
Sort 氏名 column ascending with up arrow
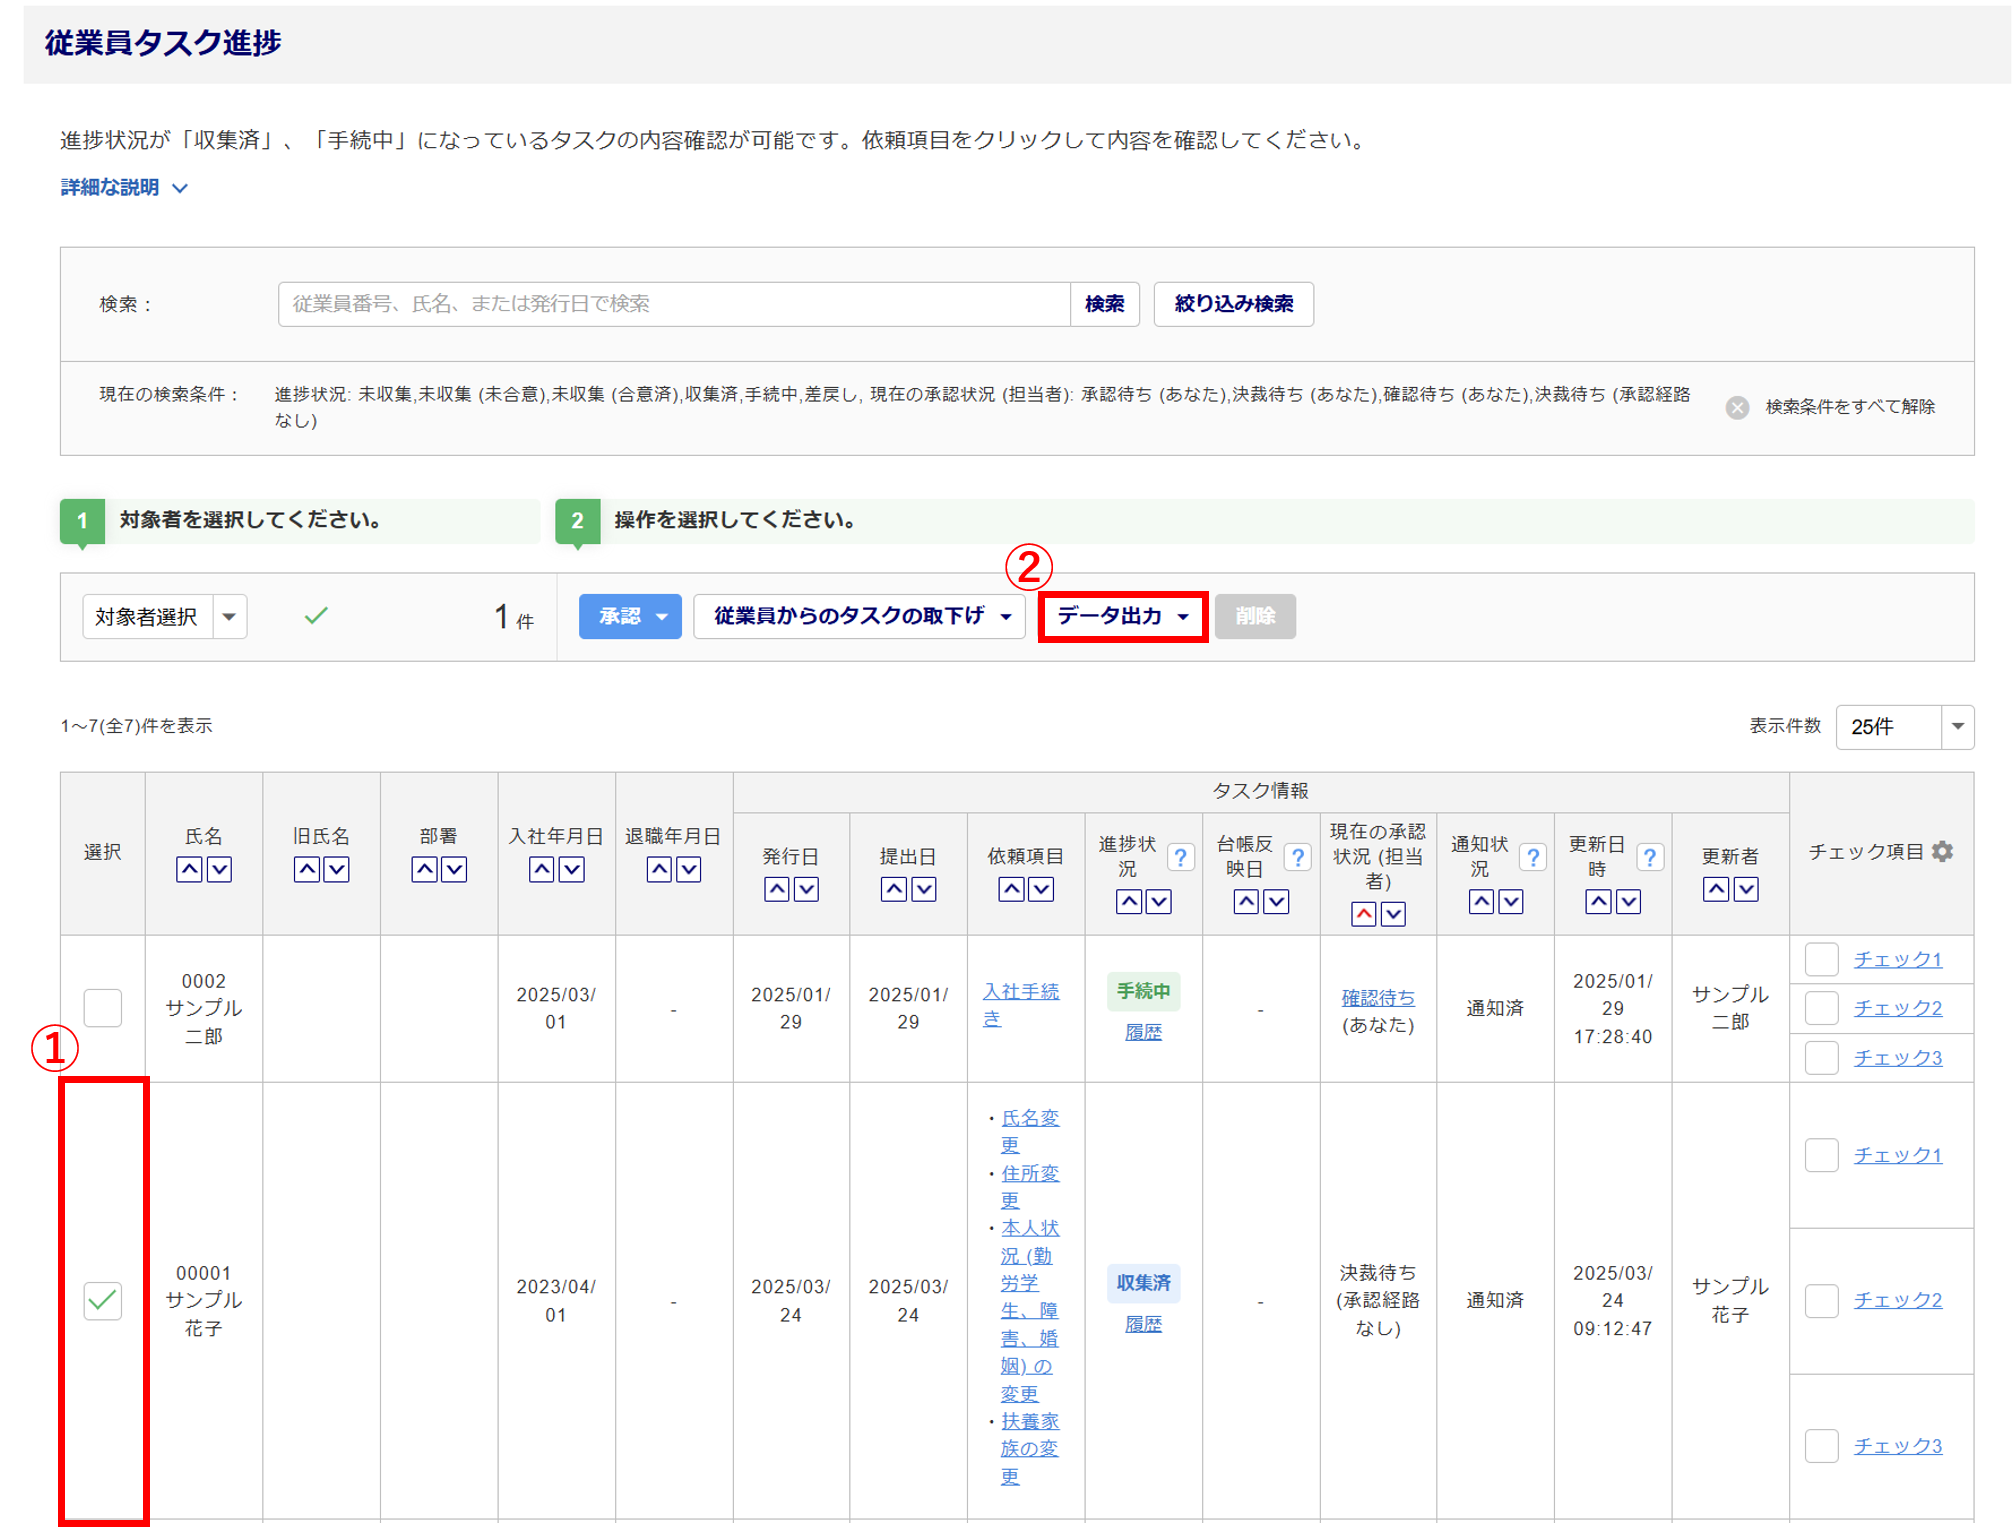189,869
